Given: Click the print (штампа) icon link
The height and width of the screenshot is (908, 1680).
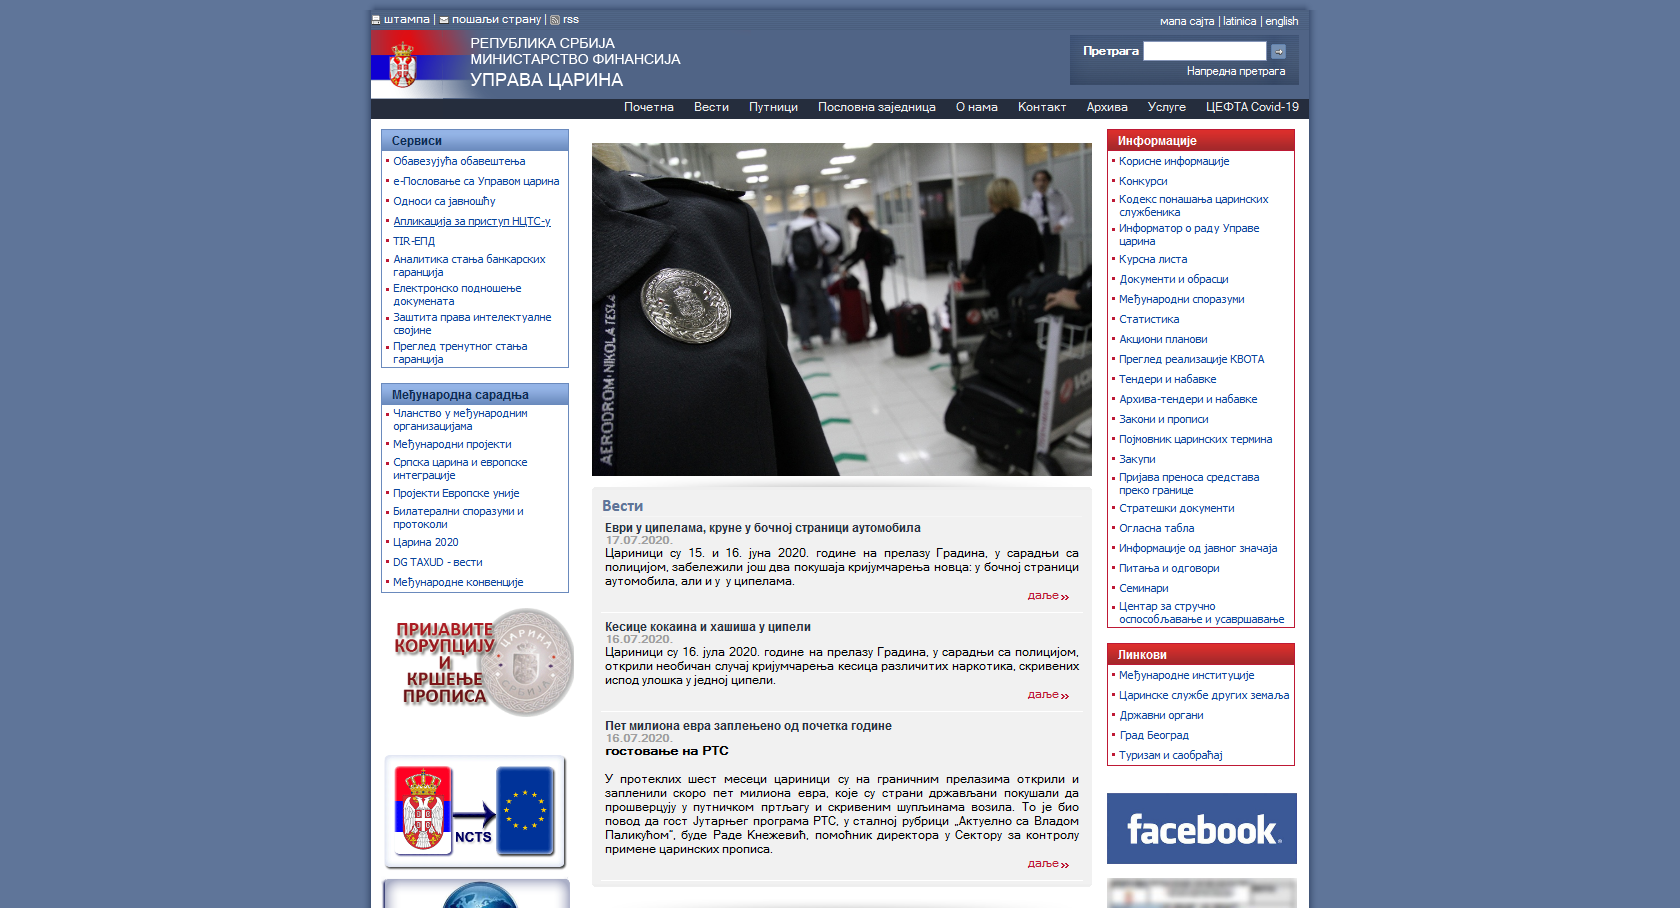Looking at the screenshot, I should pos(376,20).
